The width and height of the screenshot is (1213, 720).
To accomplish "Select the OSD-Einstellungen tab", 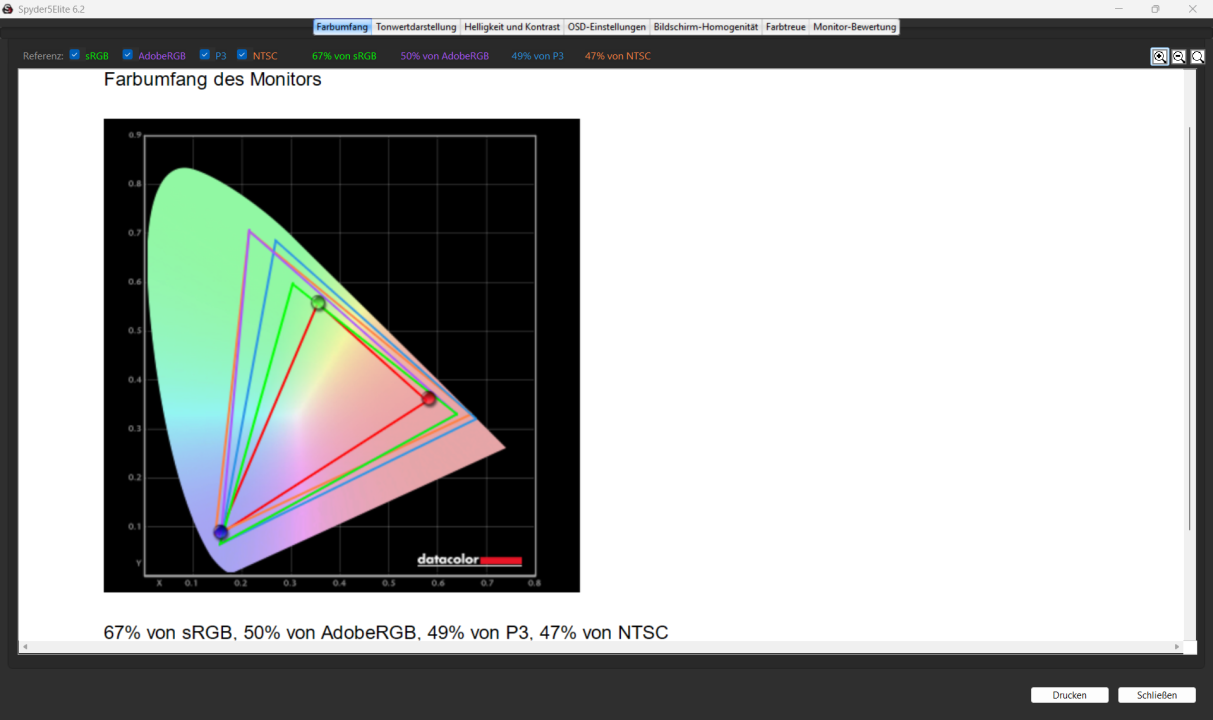I will click(606, 27).
